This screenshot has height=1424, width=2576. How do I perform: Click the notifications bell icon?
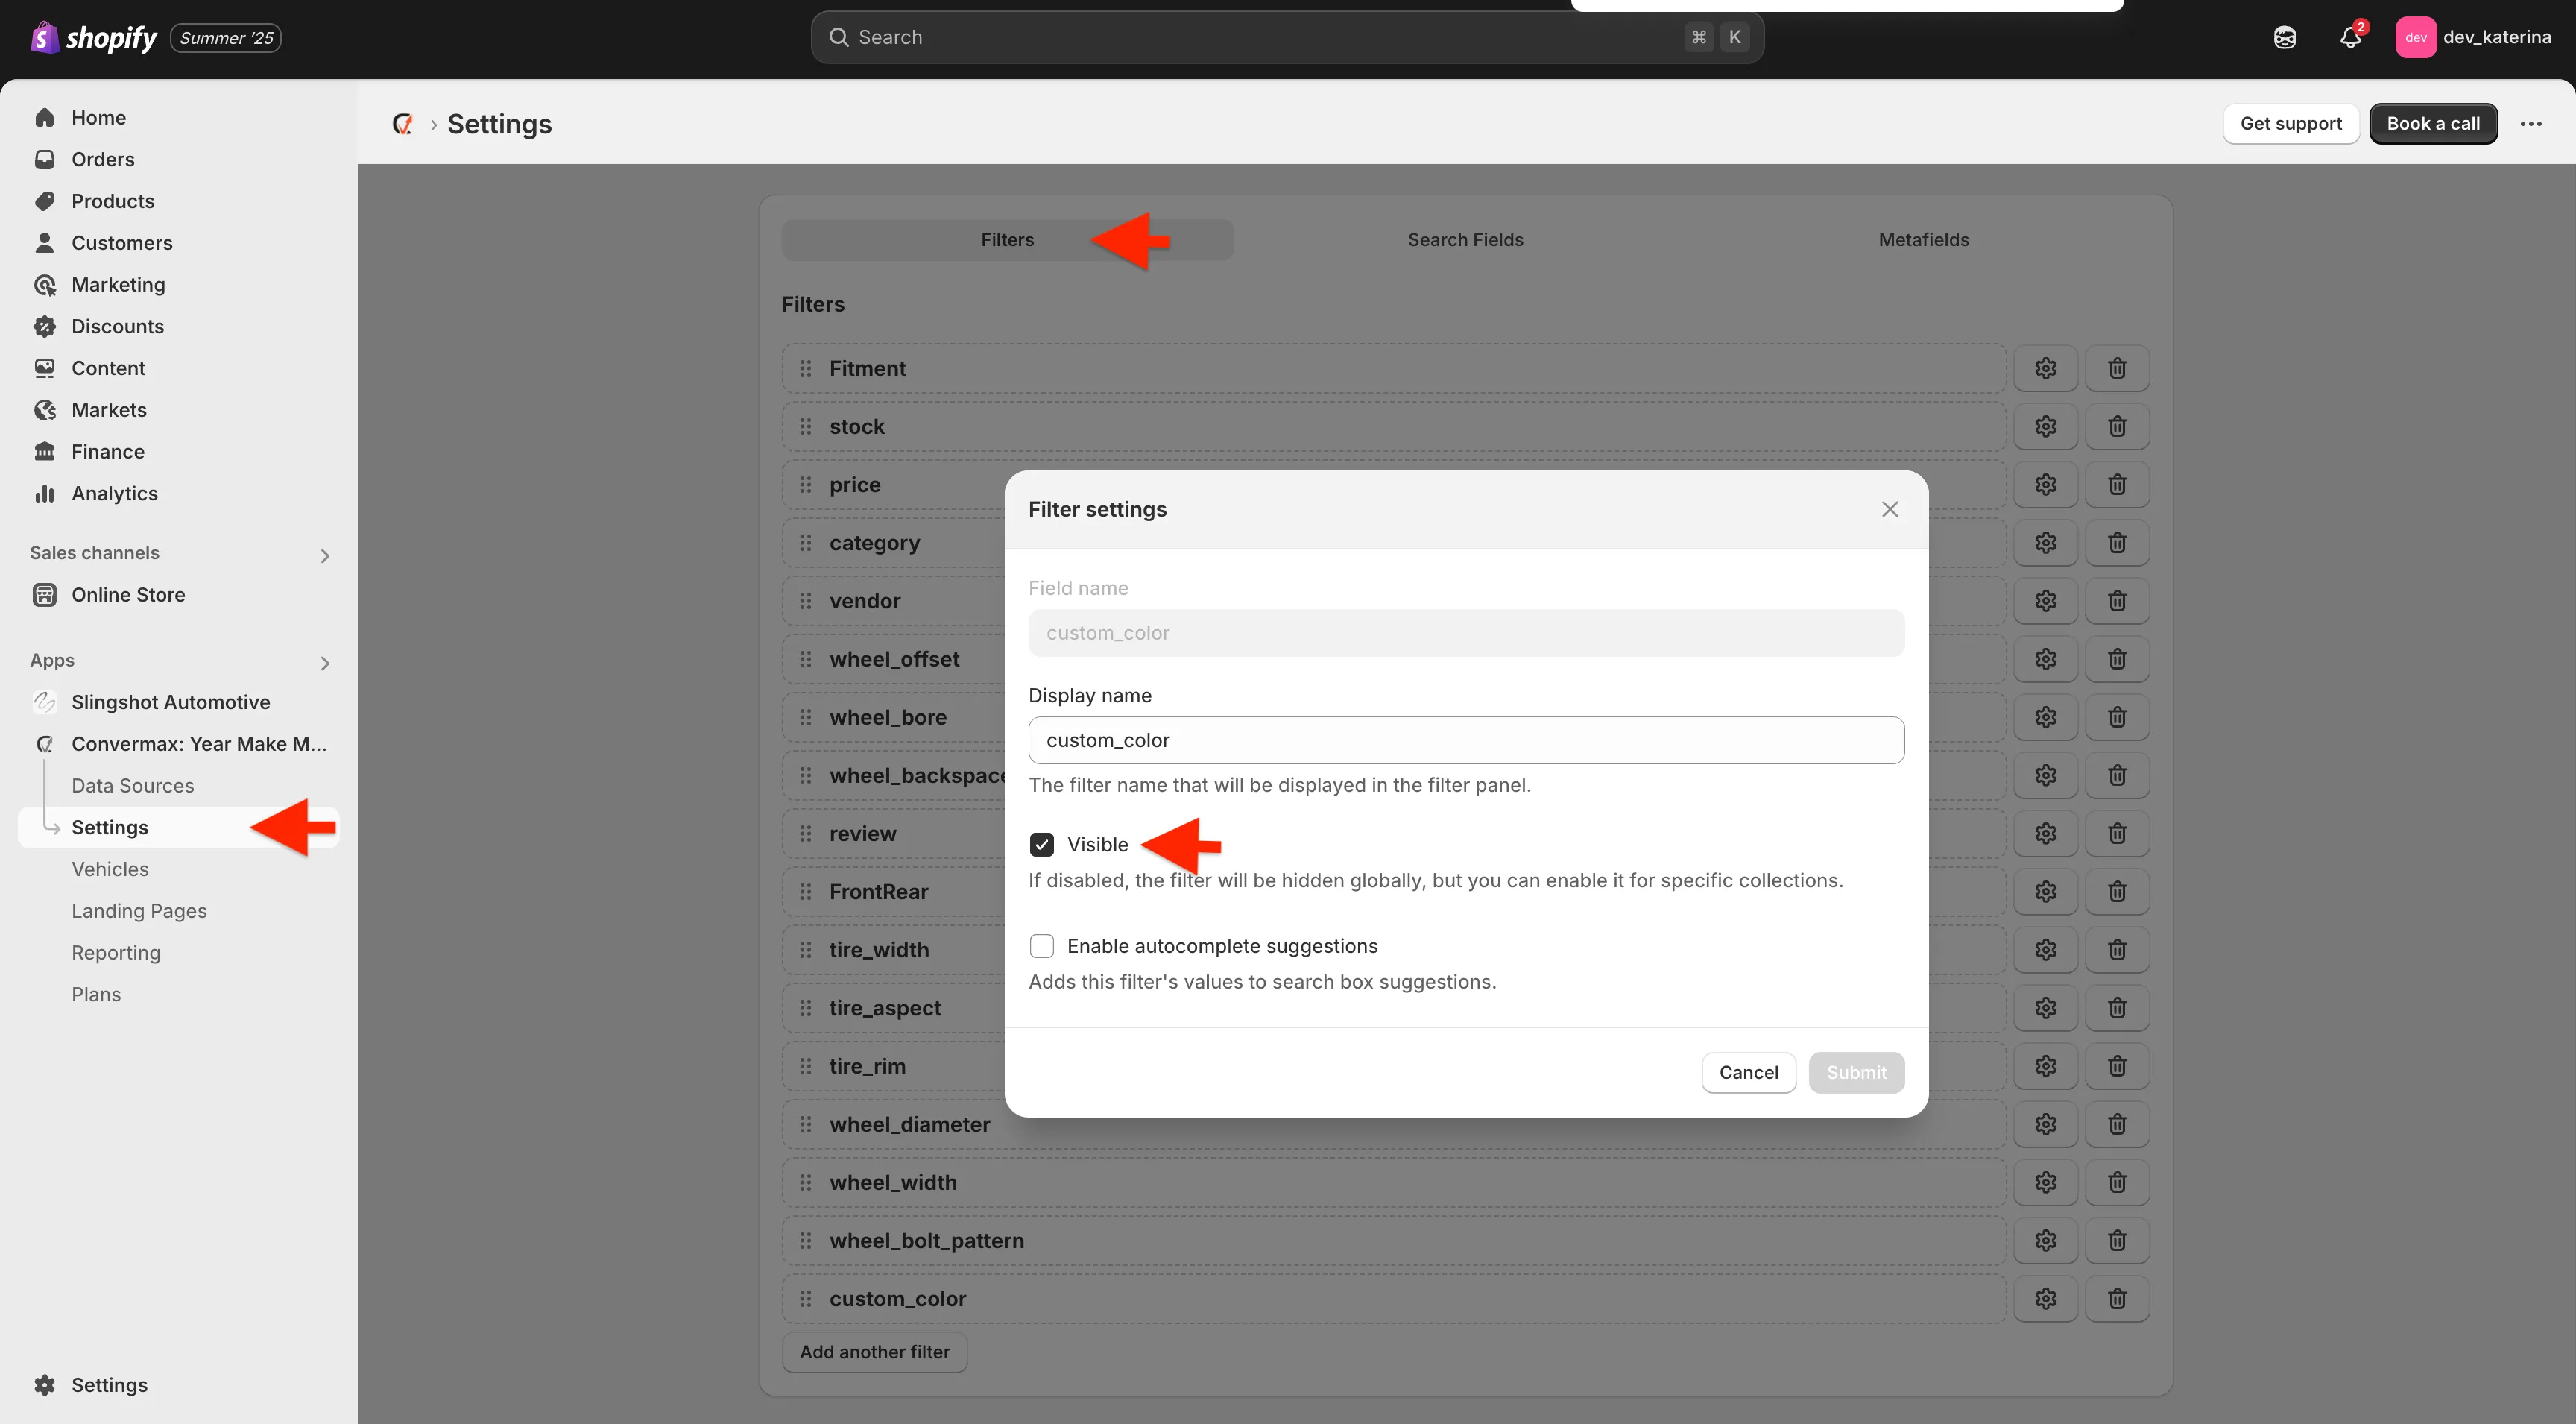click(2350, 37)
